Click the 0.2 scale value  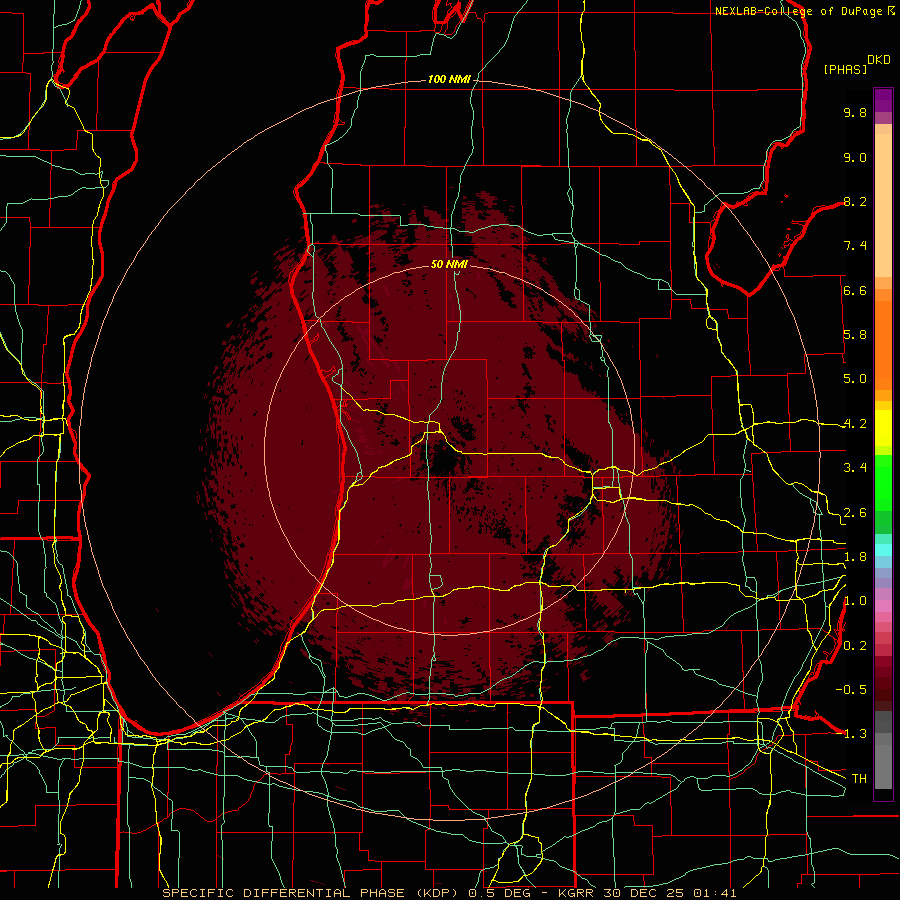[x=855, y=646]
